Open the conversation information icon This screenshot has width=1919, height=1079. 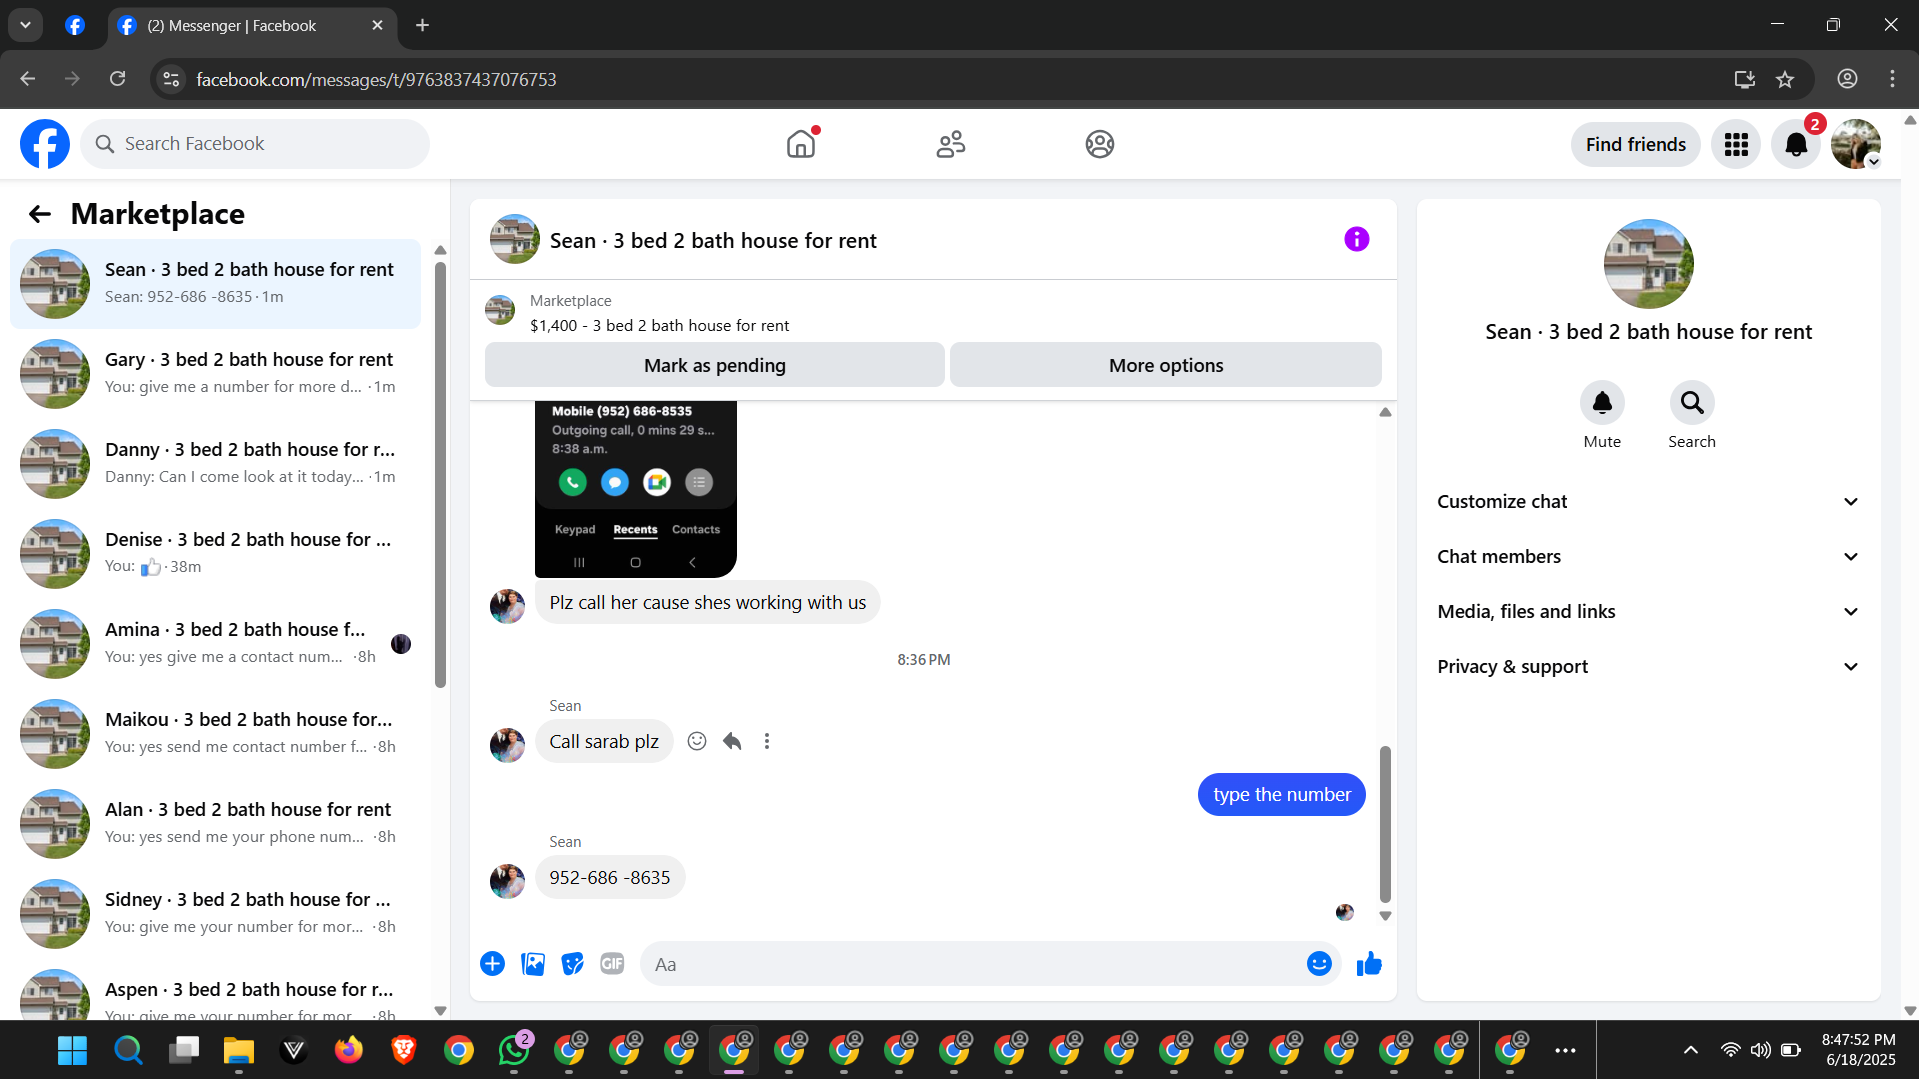coord(1356,239)
